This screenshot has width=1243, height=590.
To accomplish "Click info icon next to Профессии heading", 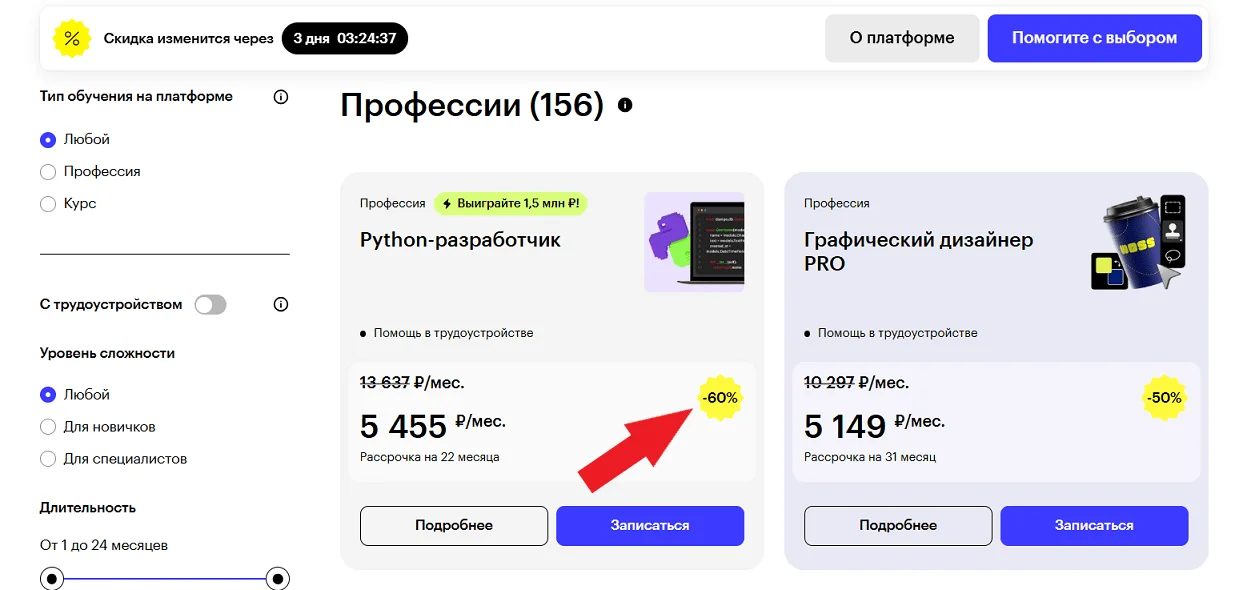I will (625, 105).
